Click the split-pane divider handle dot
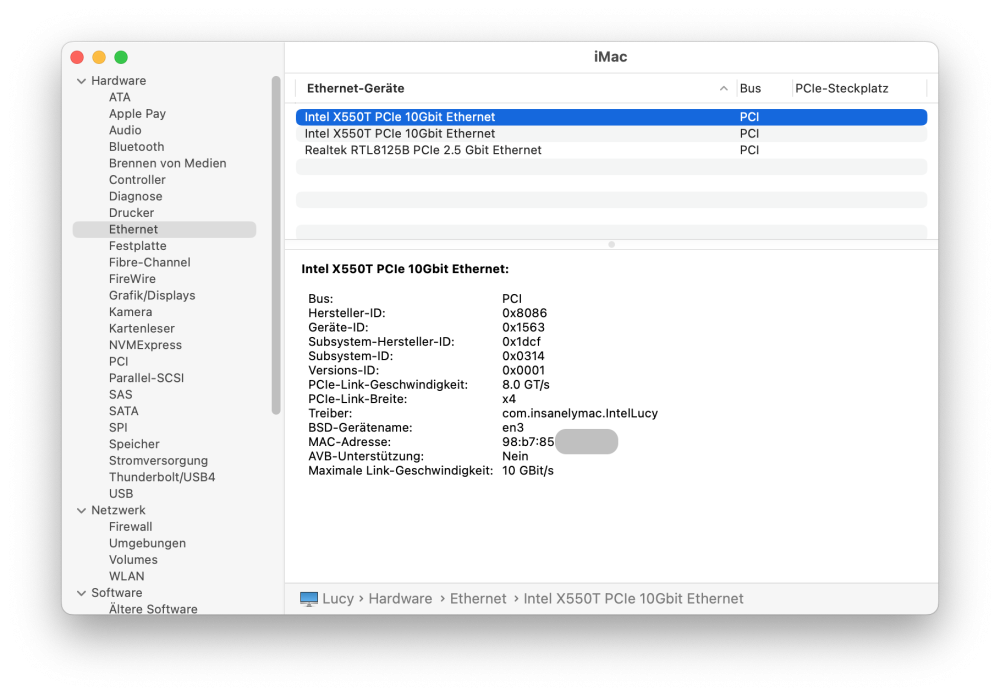 tap(611, 244)
